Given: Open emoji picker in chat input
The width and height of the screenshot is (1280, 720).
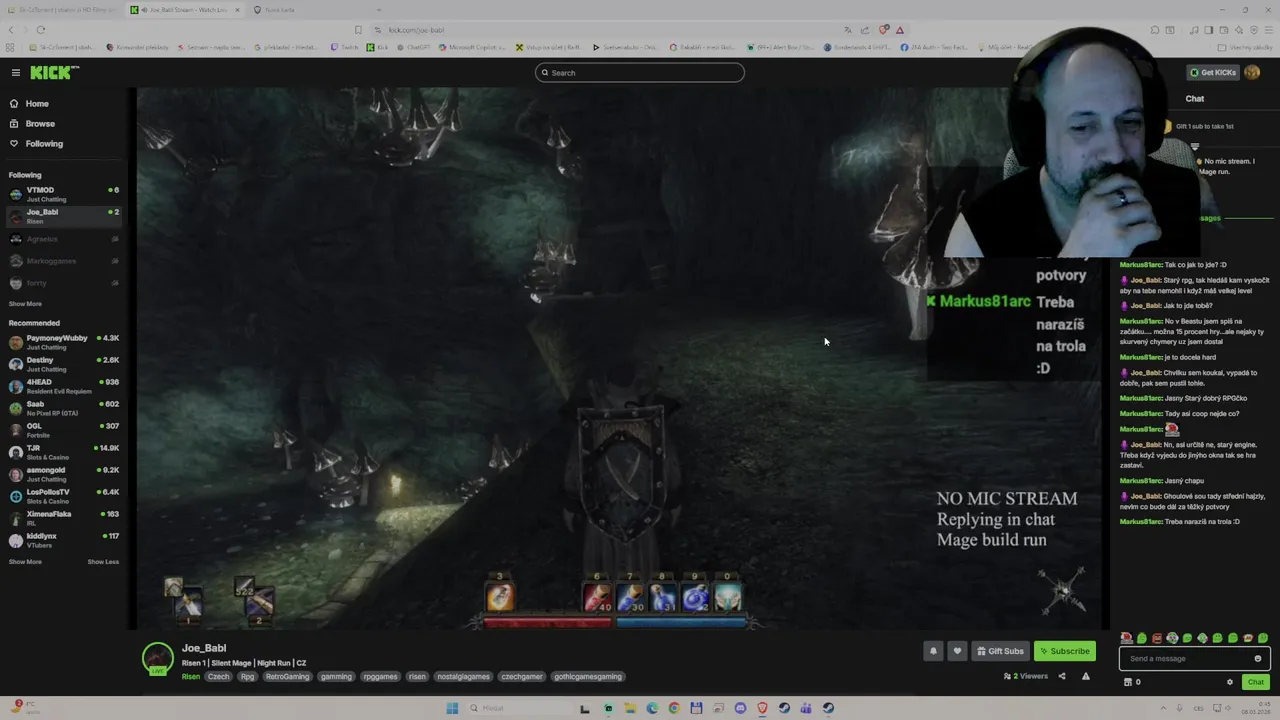Looking at the screenshot, I should 1258,659.
